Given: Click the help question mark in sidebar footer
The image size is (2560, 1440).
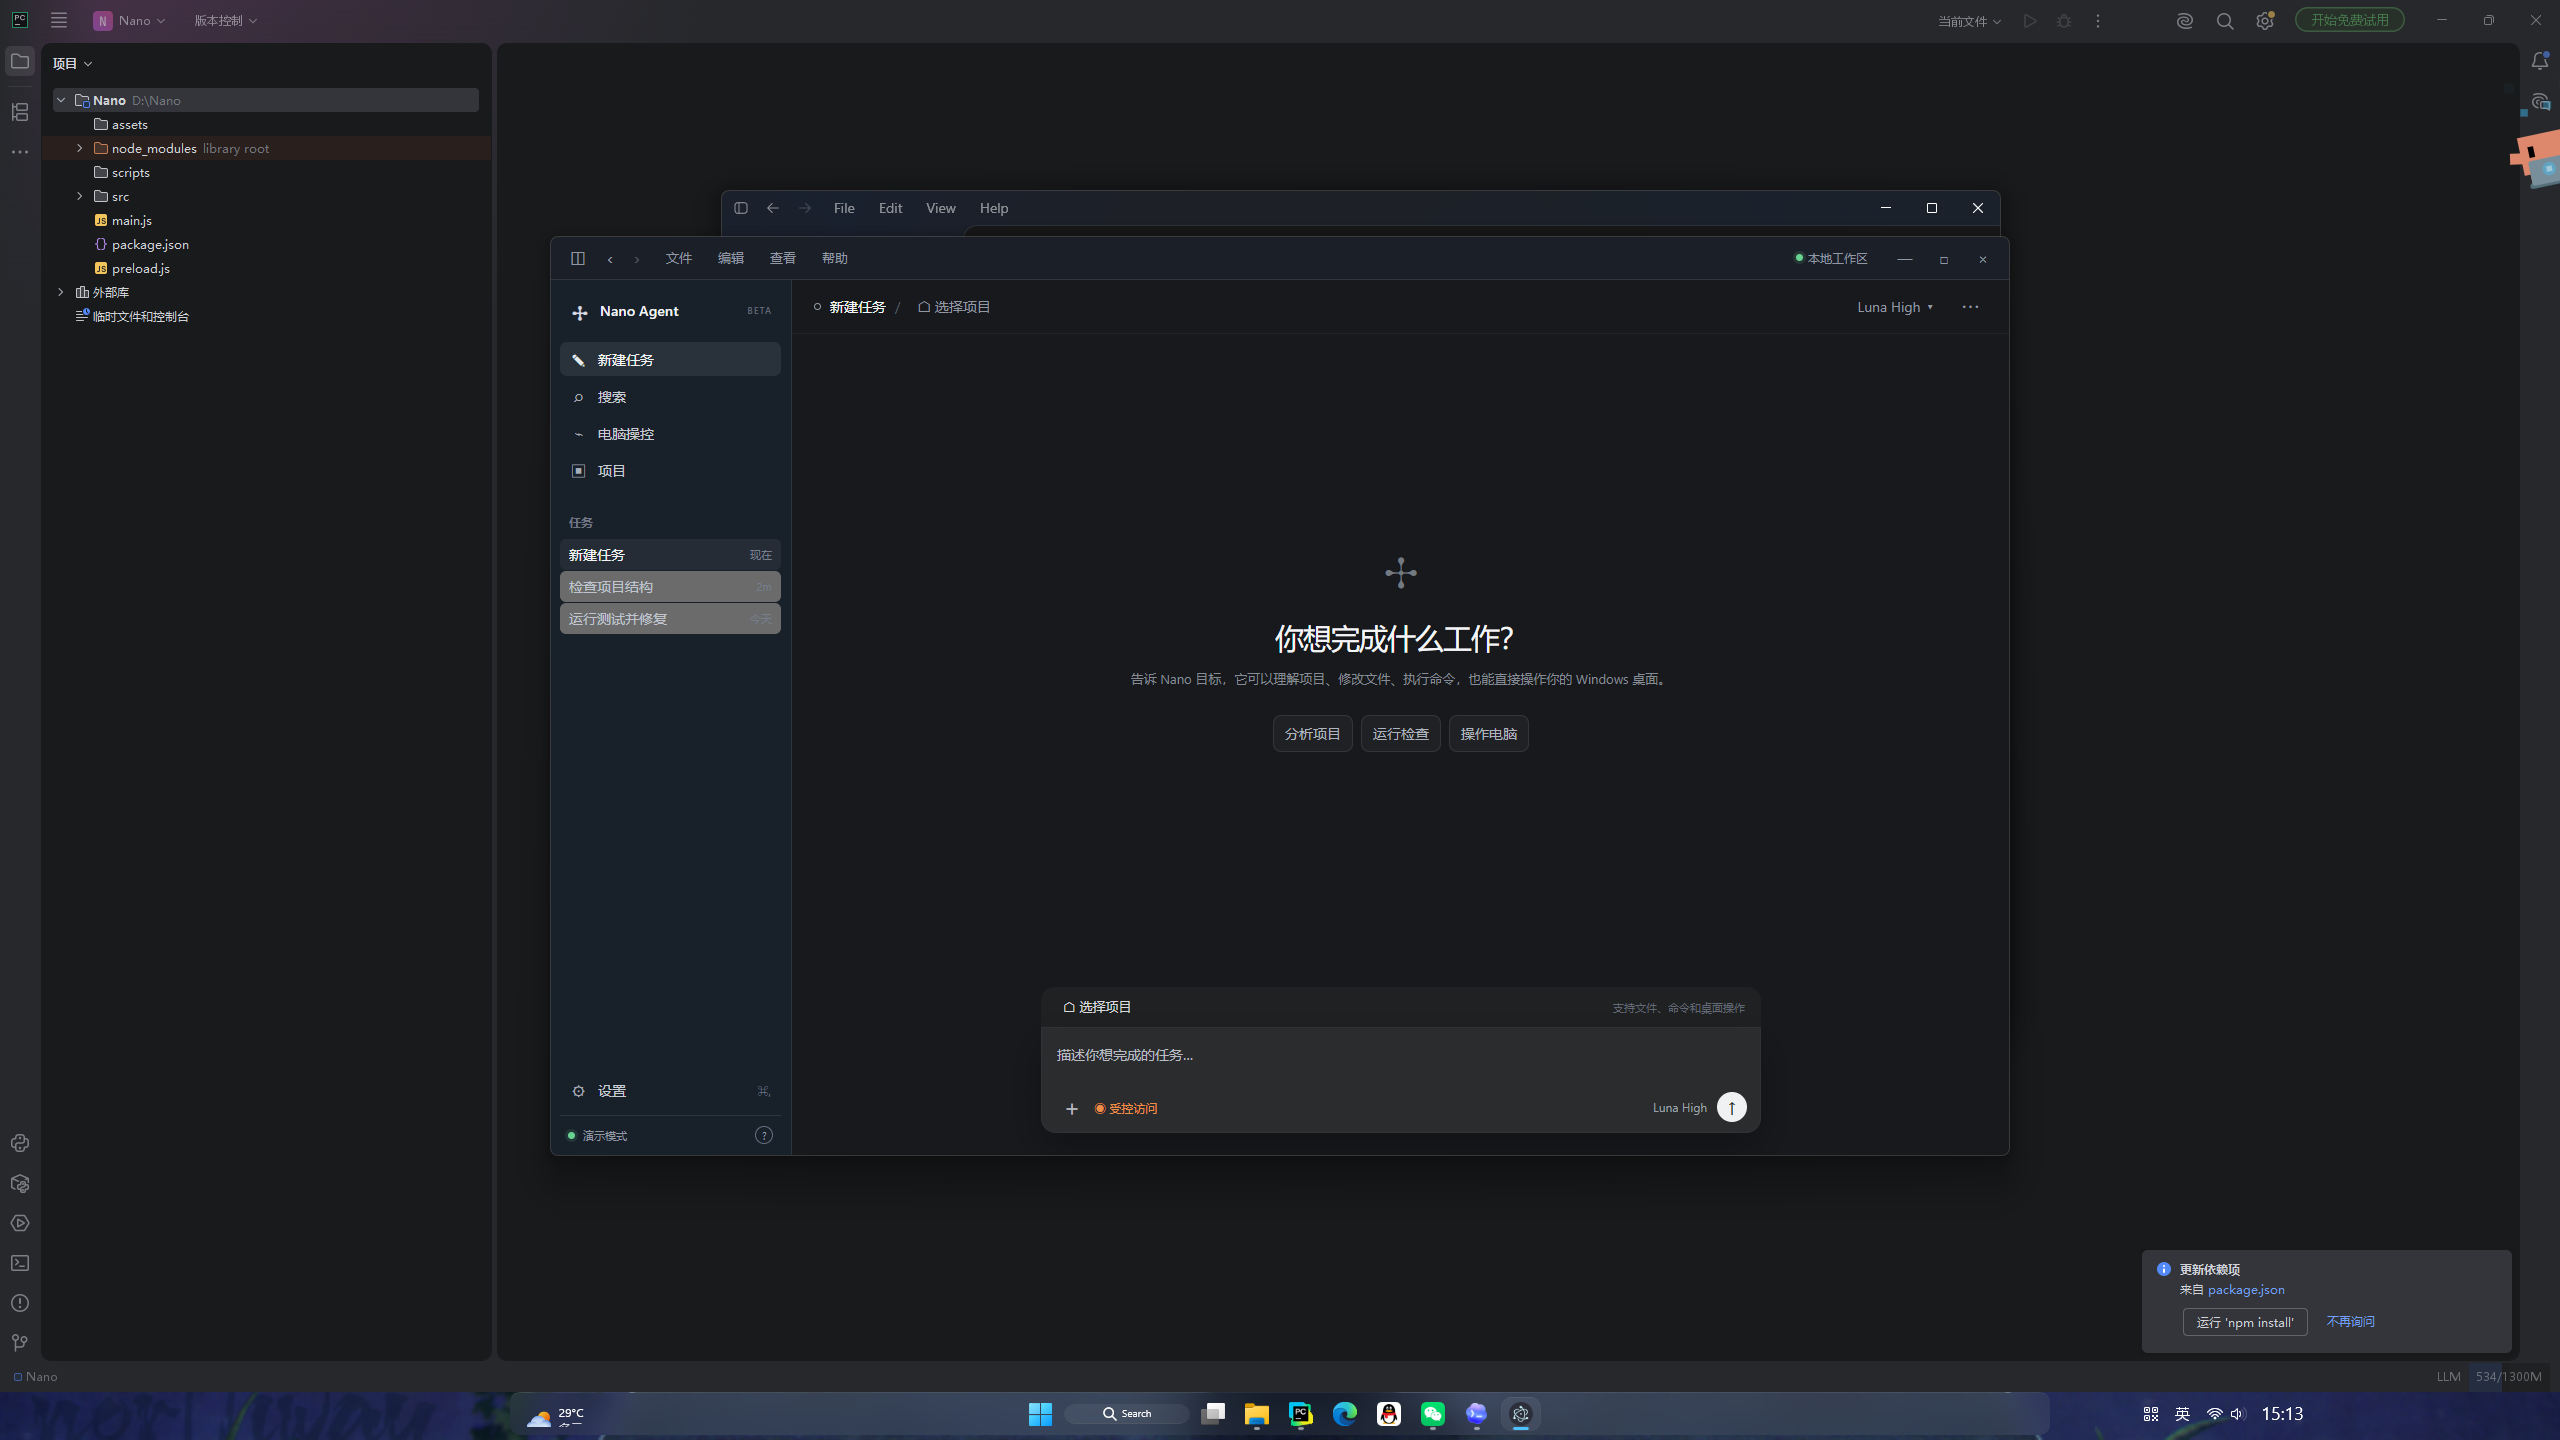Looking at the screenshot, I should click(x=764, y=1135).
